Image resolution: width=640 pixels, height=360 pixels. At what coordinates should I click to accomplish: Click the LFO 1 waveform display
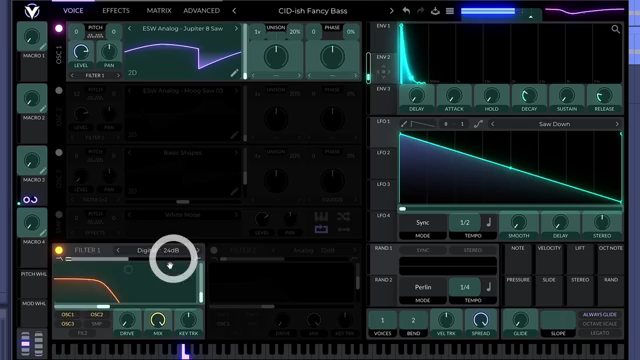tap(510, 167)
